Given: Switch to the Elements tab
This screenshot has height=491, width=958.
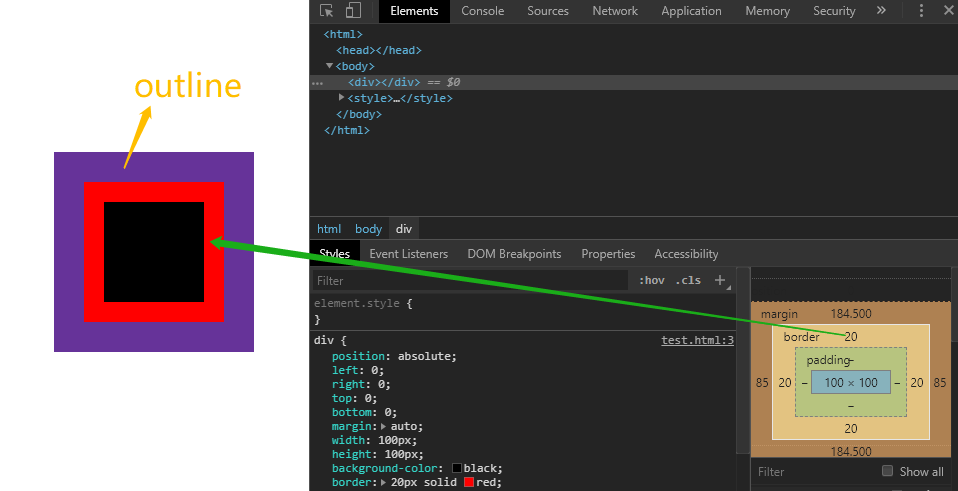Looking at the screenshot, I should 414,11.
